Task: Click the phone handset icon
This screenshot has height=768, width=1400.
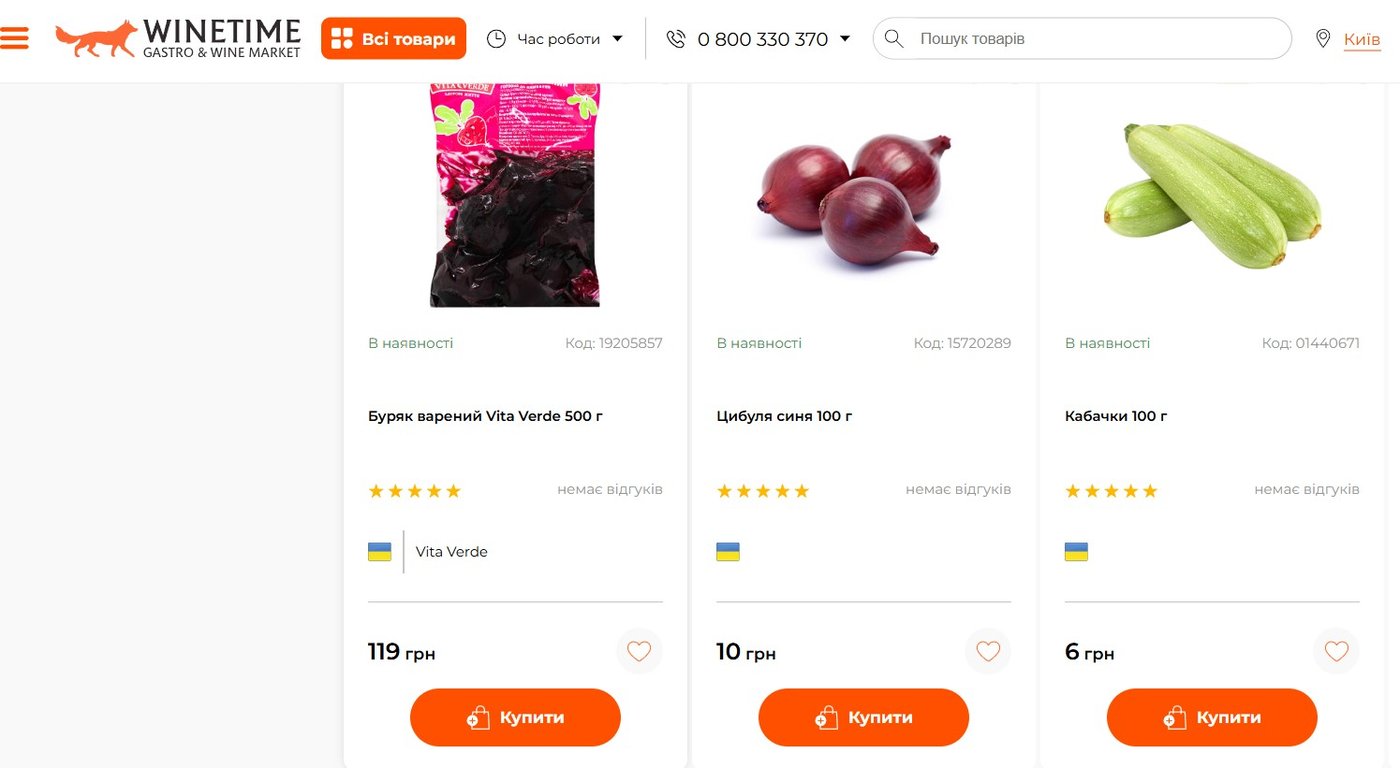Action: 676,39
